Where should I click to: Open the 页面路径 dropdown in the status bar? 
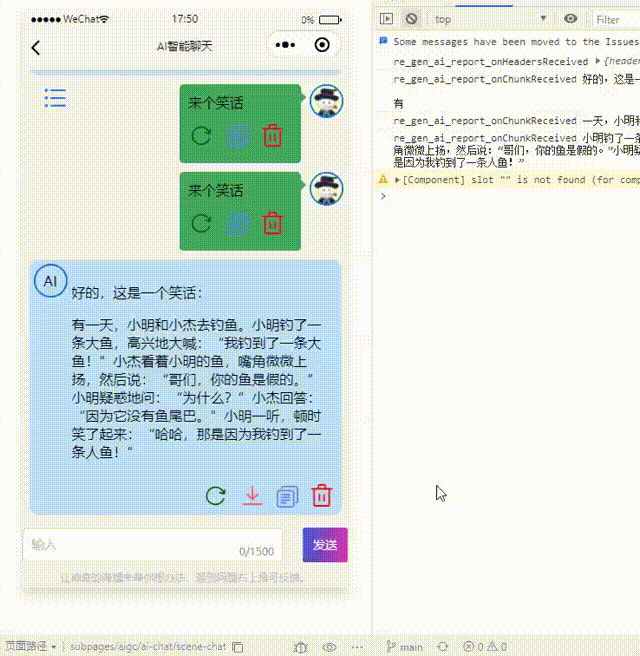(x=31, y=646)
